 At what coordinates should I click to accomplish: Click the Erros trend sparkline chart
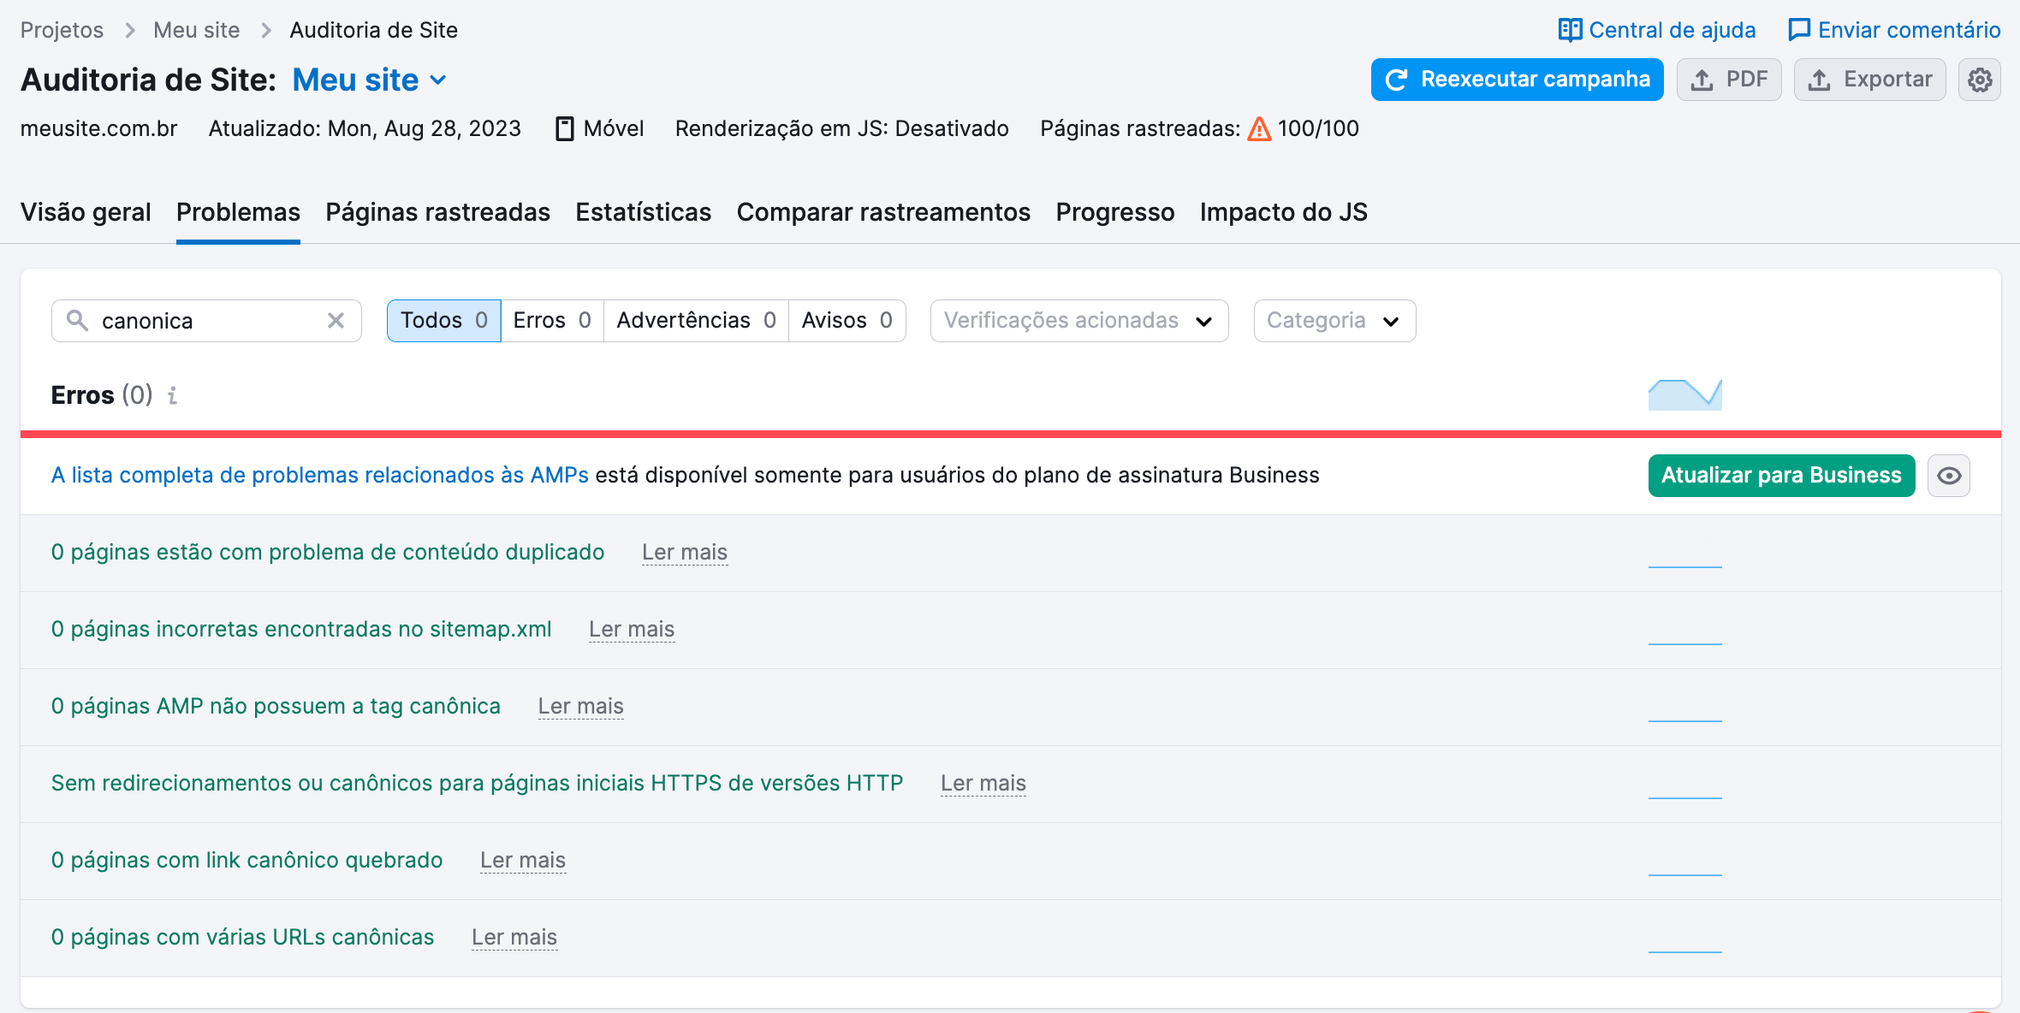(x=1684, y=394)
